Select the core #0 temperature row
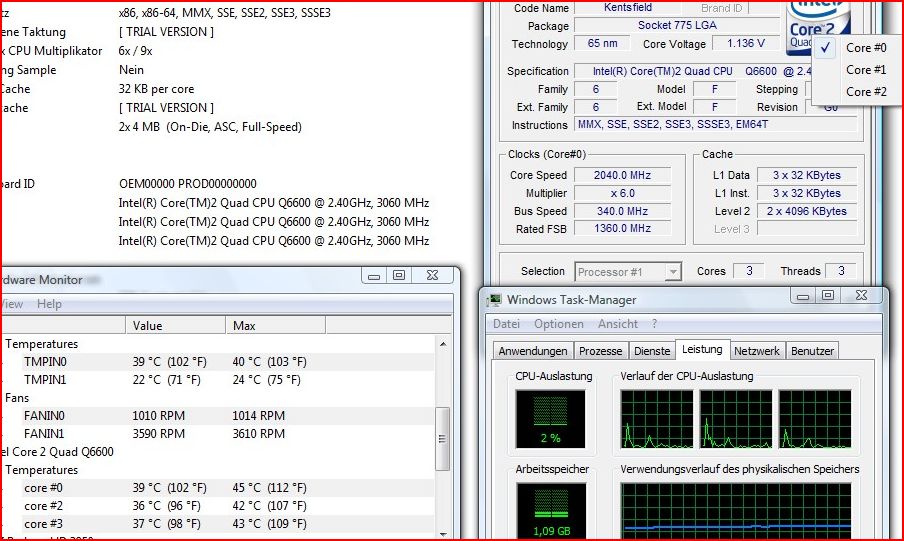 [219, 487]
